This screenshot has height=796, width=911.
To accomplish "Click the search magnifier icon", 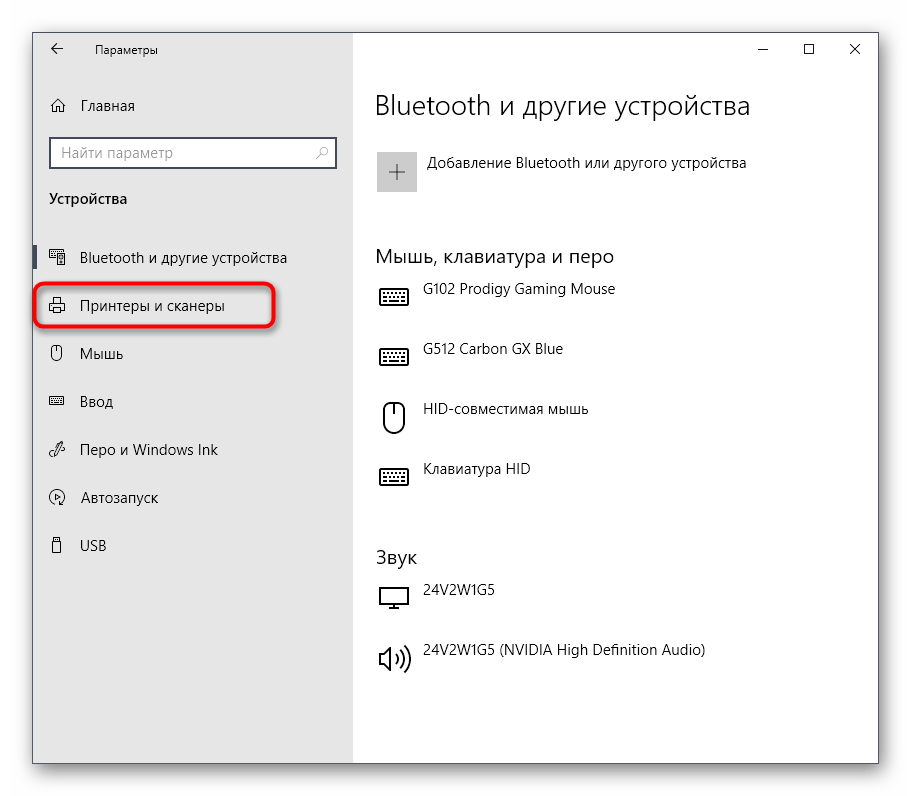I will pyautogui.click(x=322, y=153).
